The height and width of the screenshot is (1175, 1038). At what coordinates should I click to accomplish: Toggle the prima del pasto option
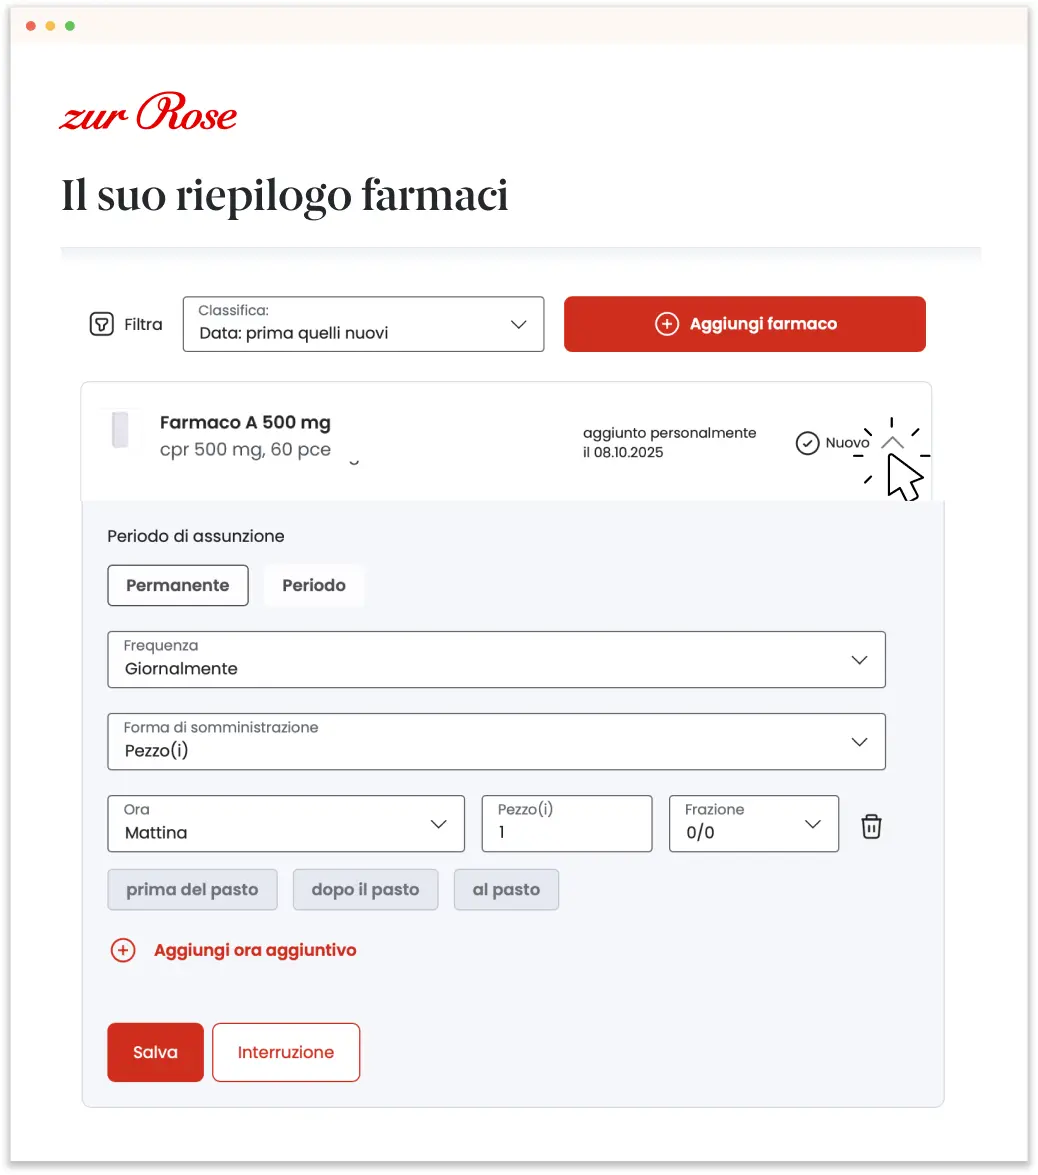coord(193,889)
